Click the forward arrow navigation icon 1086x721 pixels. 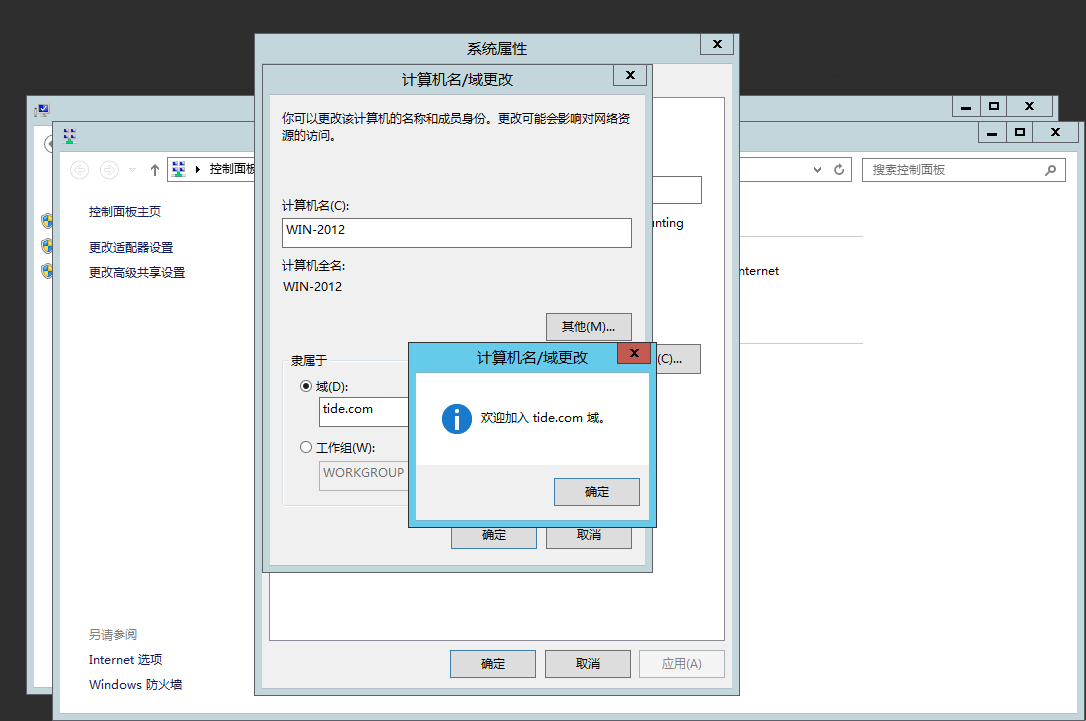[109, 170]
